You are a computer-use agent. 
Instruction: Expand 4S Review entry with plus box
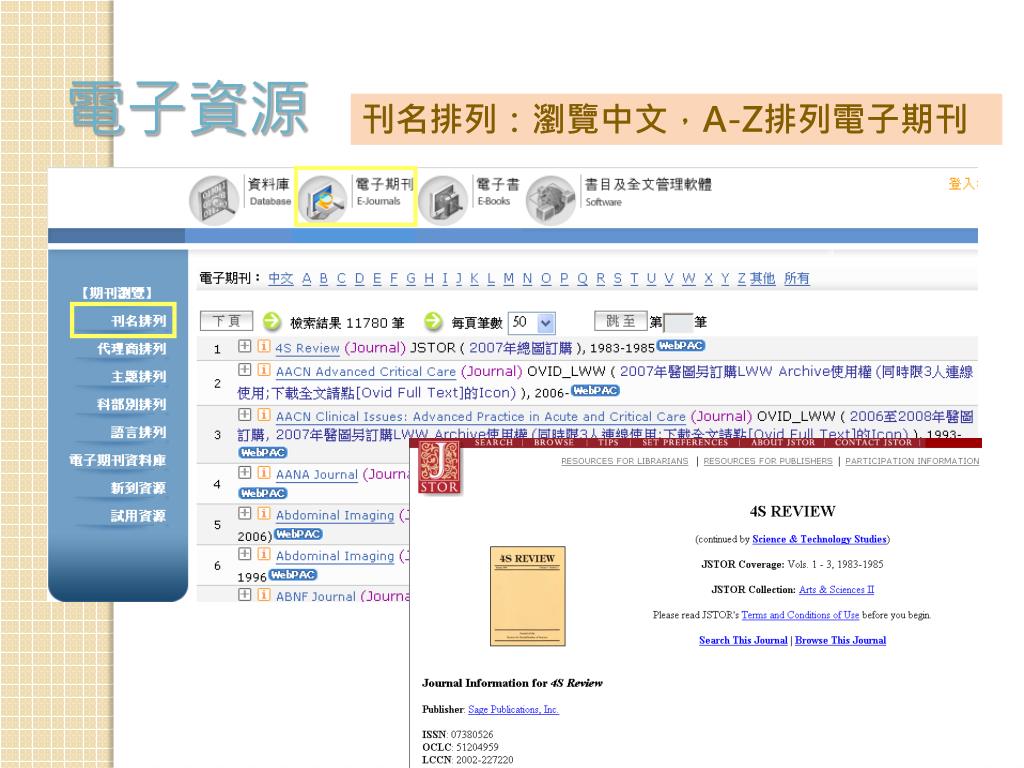(244, 345)
